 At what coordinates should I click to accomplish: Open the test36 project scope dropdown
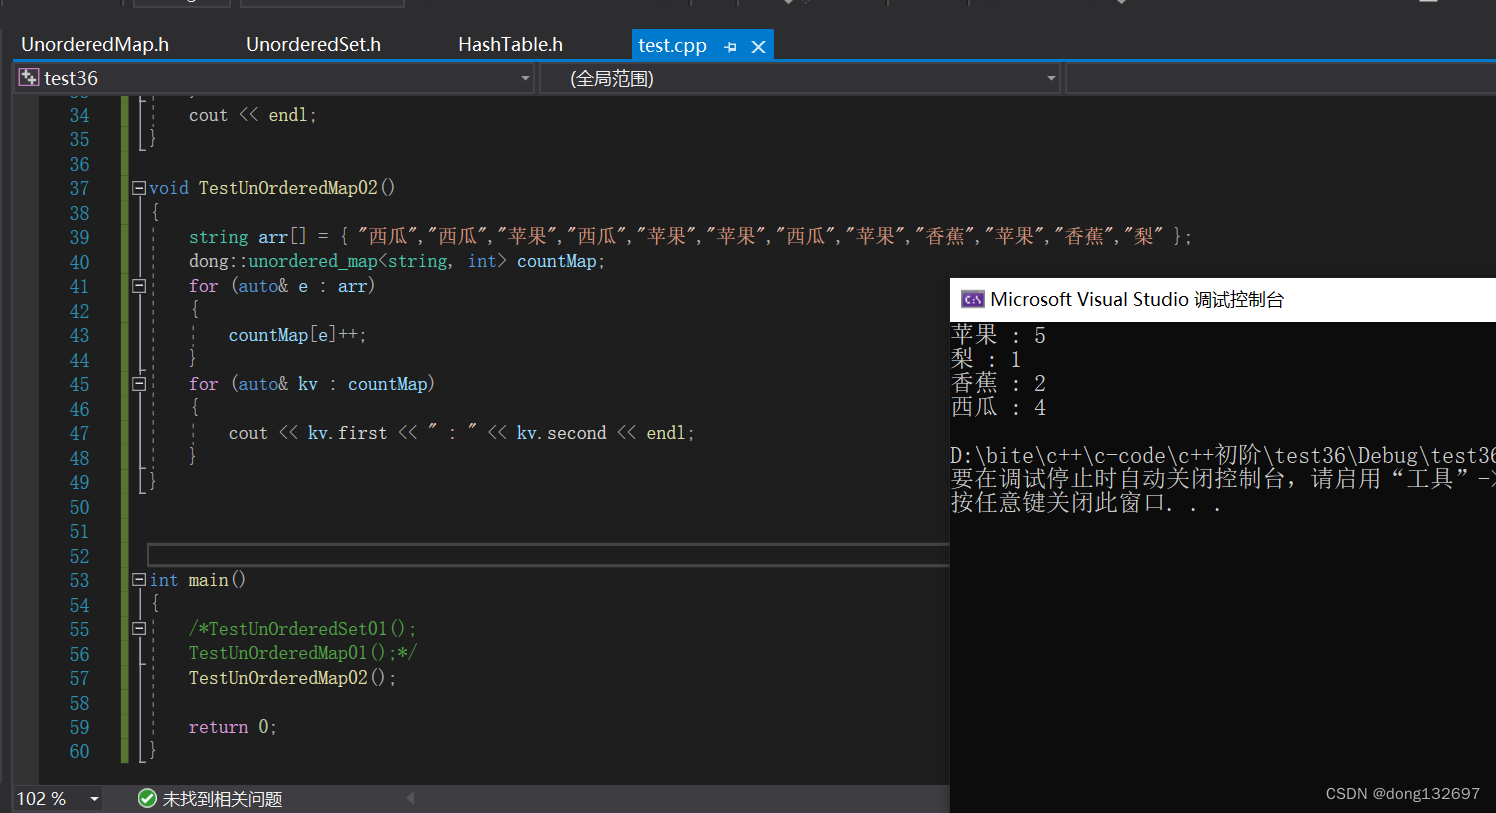click(525, 78)
